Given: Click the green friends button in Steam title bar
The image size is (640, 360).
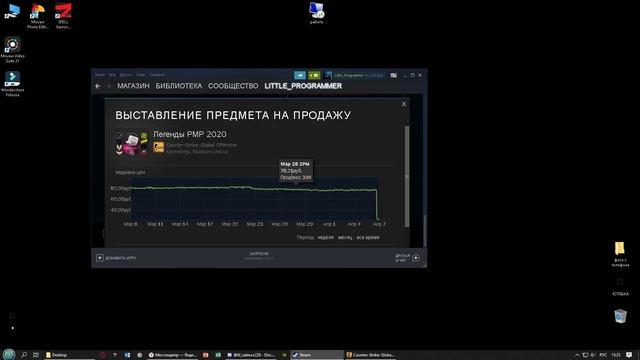Looking at the screenshot, I should click(314, 75).
